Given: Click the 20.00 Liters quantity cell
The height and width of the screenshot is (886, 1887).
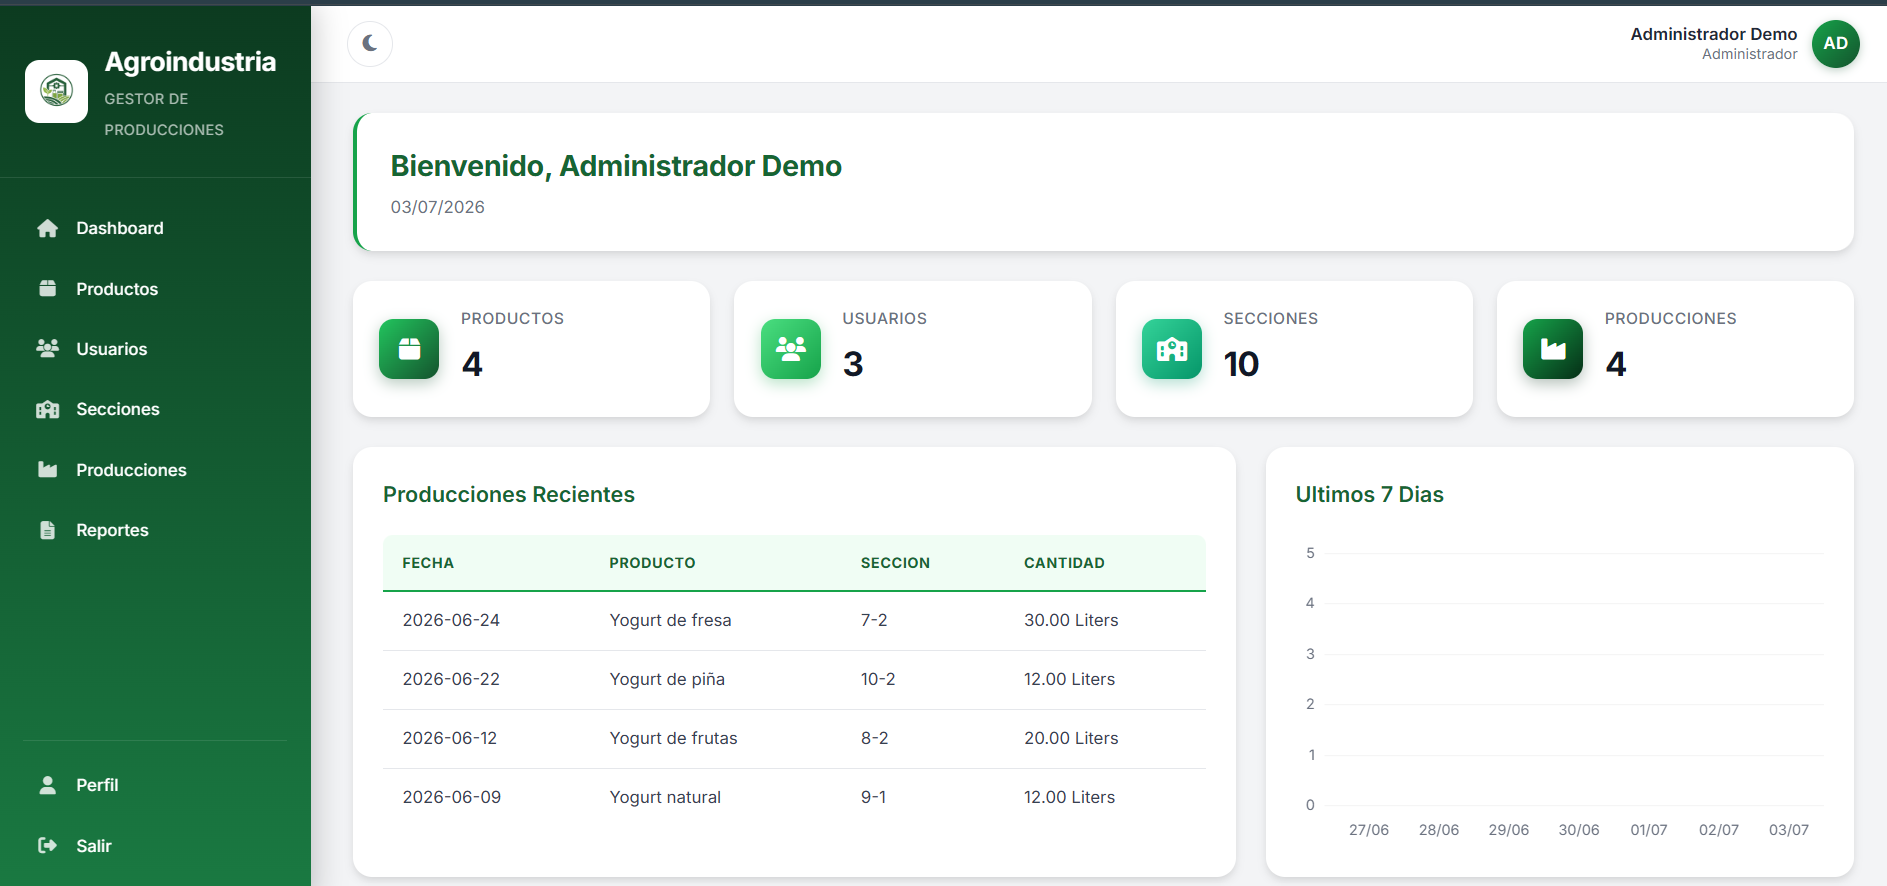Looking at the screenshot, I should click(1071, 738).
